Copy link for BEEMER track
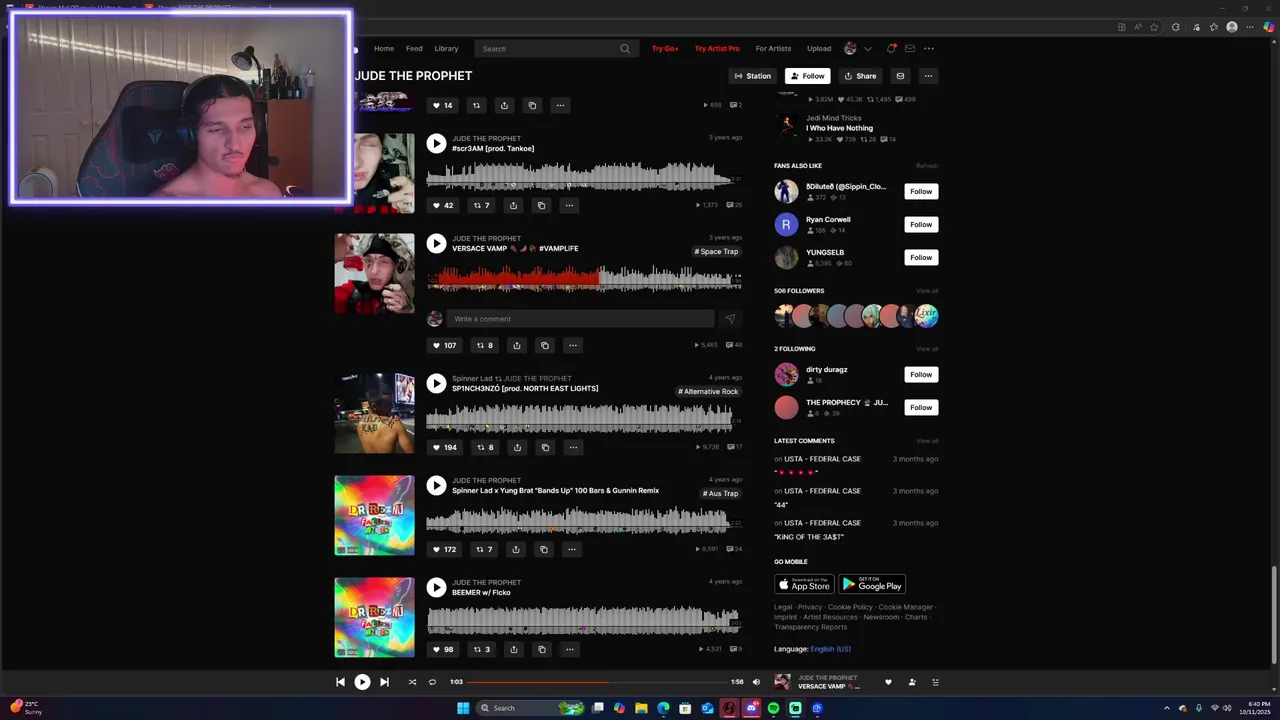This screenshot has height=720, width=1280. click(541, 649)
